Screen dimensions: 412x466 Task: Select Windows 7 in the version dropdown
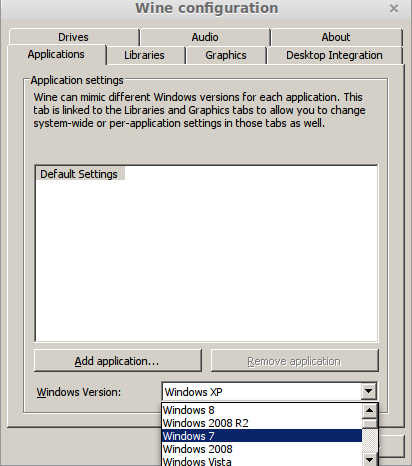(x=262, y=436)
